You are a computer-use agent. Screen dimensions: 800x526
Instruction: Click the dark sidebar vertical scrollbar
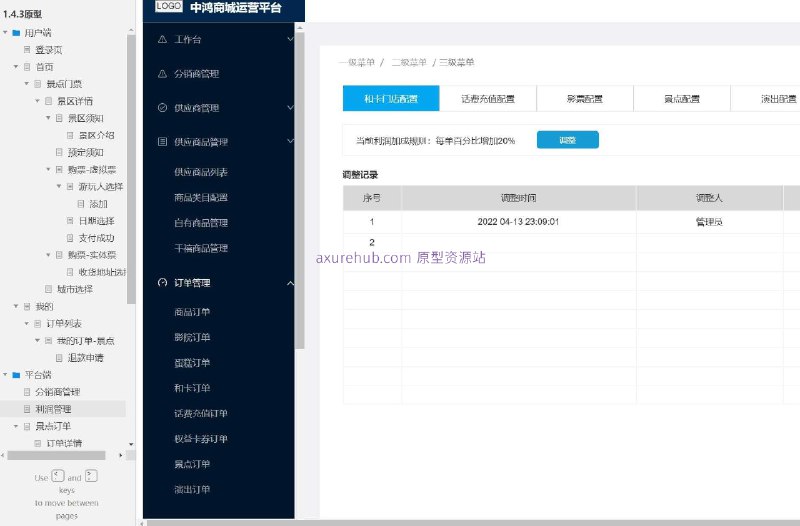pos(300,190)
